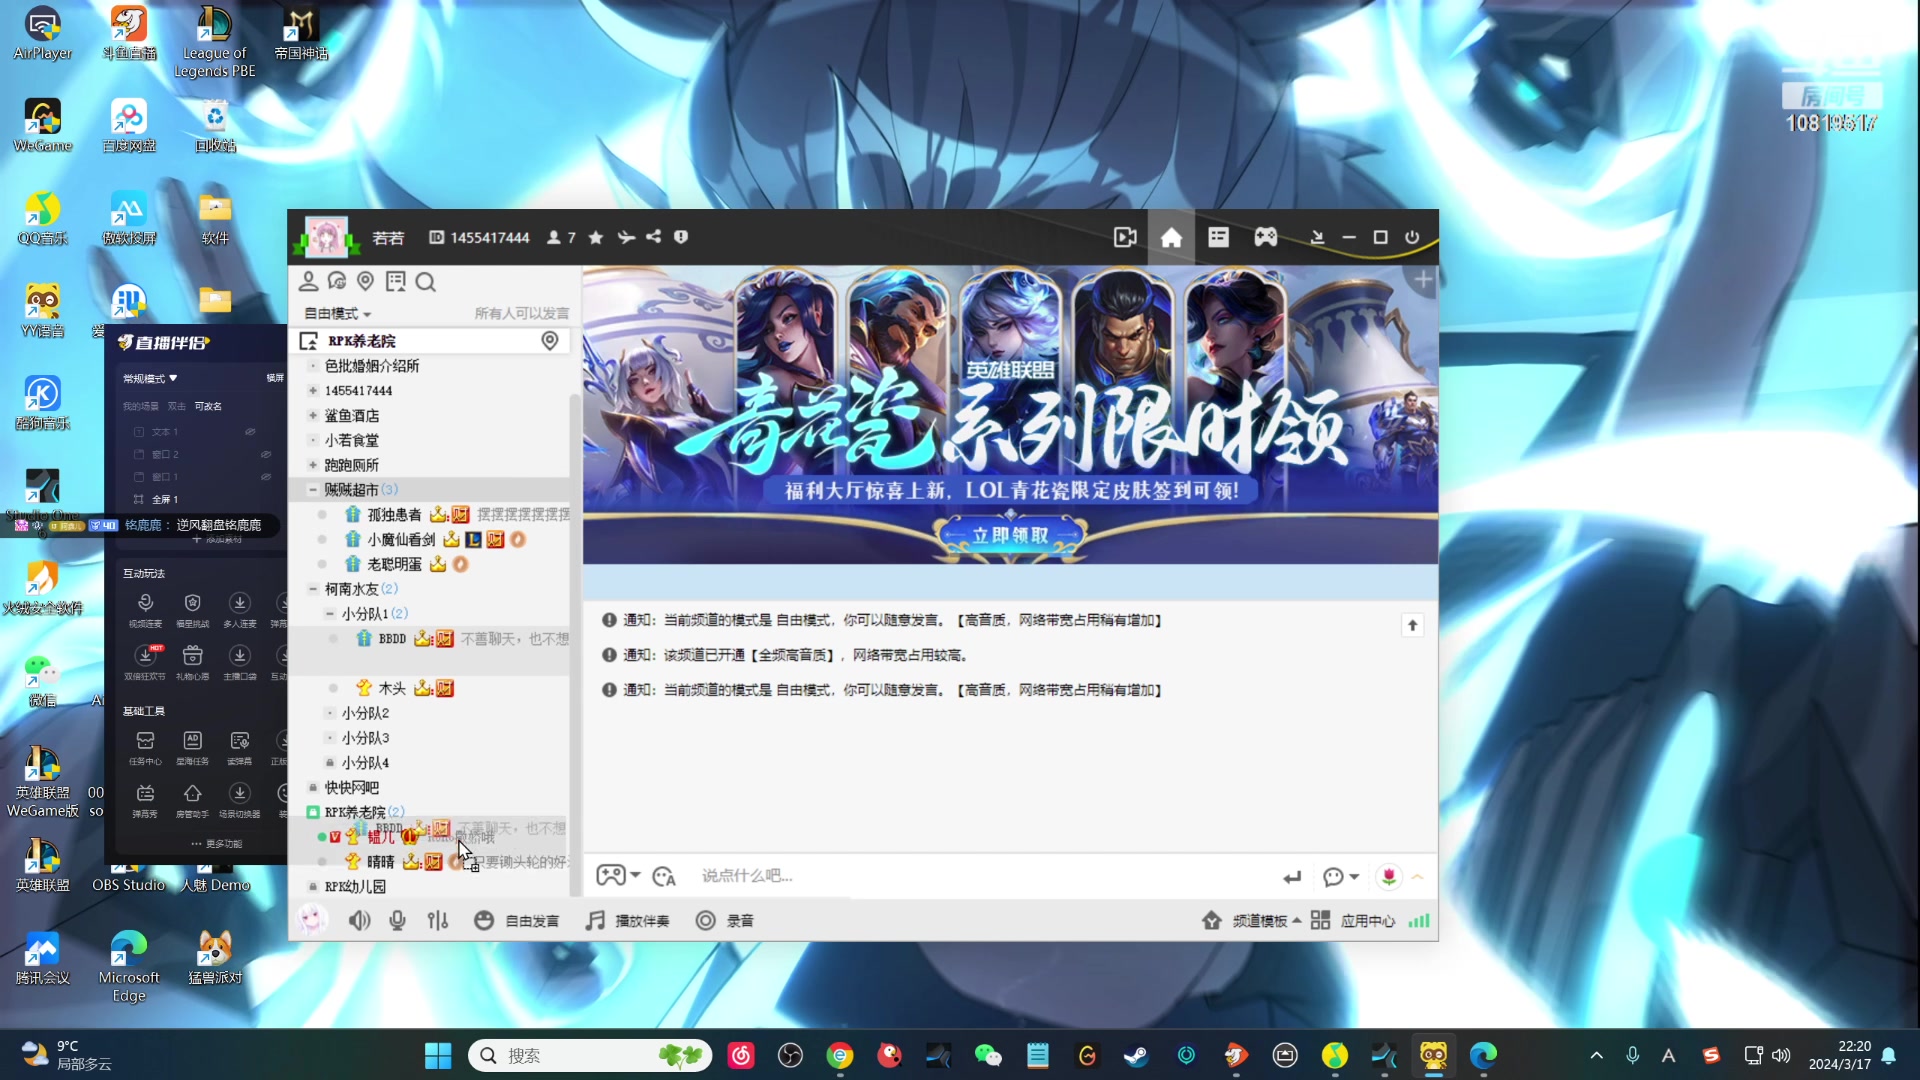Toggle visibility of 窗口 2 source

pyautogui.click(x=266, y=454)
